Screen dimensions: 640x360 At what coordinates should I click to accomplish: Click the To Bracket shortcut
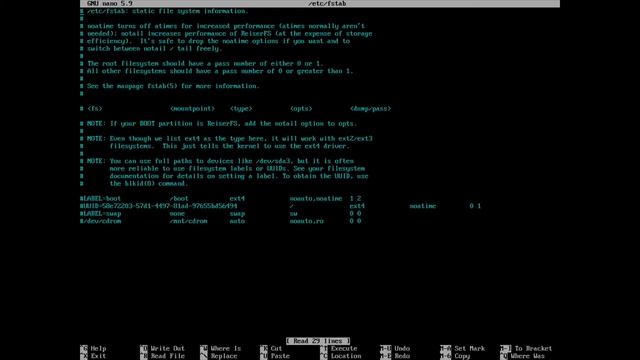pyautogui.click(x=526, y=349)
